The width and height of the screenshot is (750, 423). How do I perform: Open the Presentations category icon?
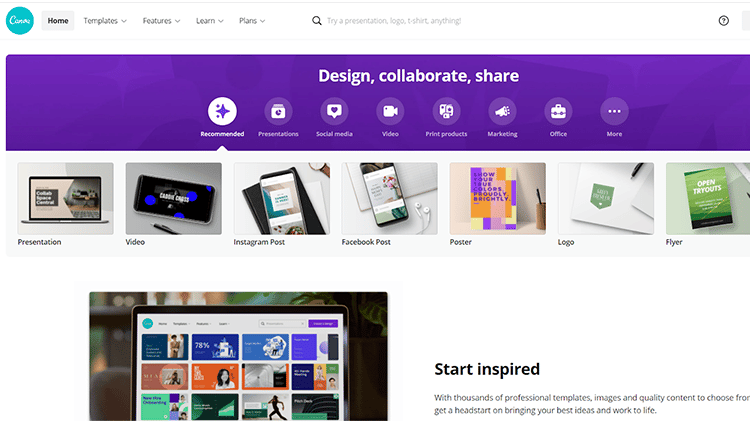(278, 111)
